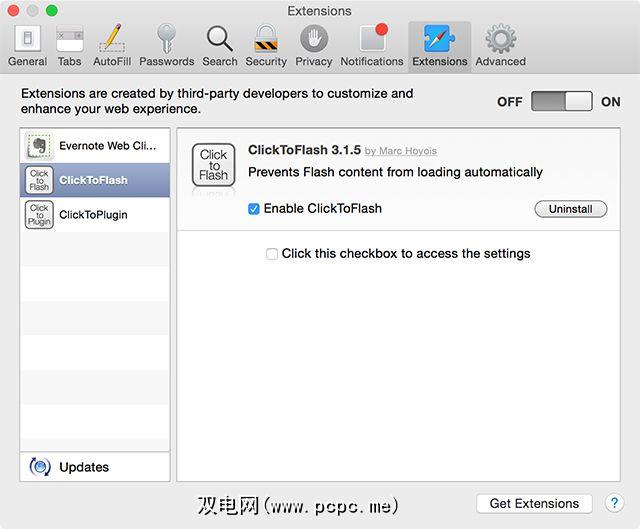Open the developer link Marc Hoyois
The height and width of the screenshot is (529, 640).
click(410, 151)
